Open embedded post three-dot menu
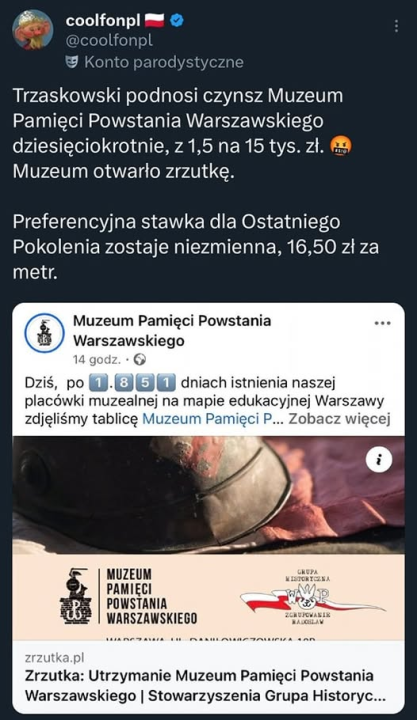 tap(383, 323)
